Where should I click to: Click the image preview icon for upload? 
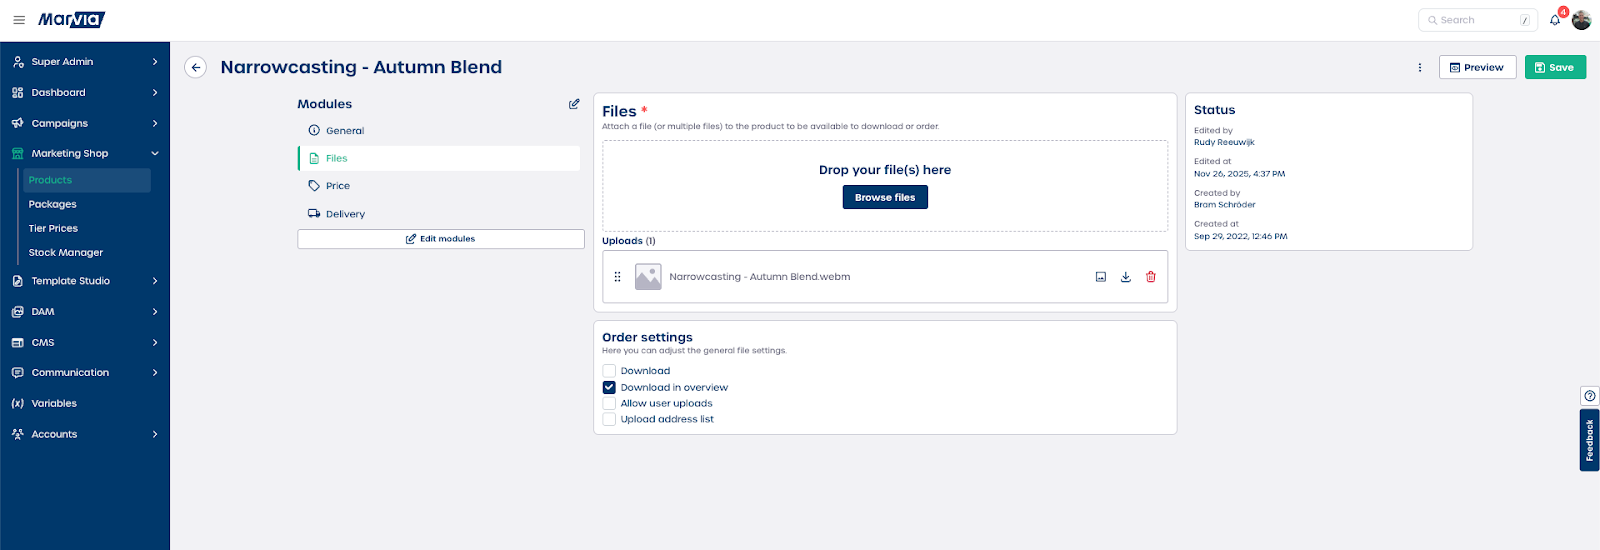[1101, 277]
